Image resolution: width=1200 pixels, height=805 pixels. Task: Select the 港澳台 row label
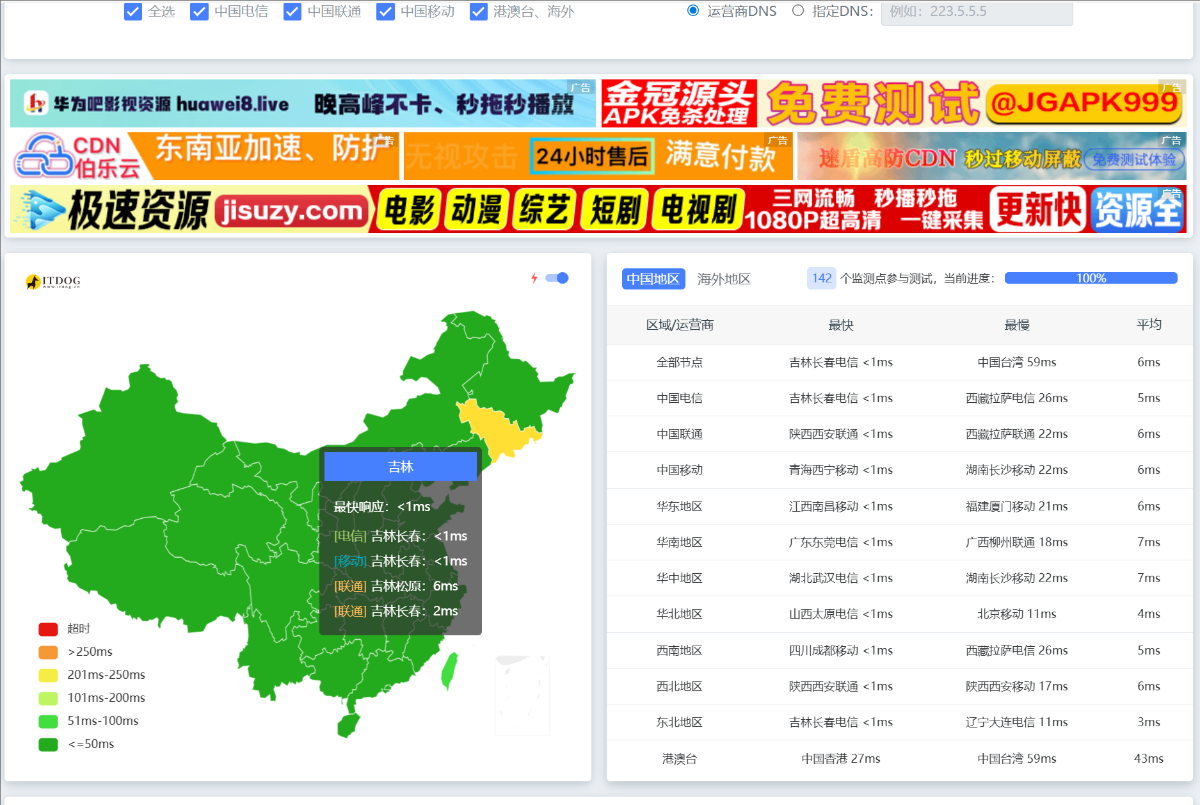[680, 758]
